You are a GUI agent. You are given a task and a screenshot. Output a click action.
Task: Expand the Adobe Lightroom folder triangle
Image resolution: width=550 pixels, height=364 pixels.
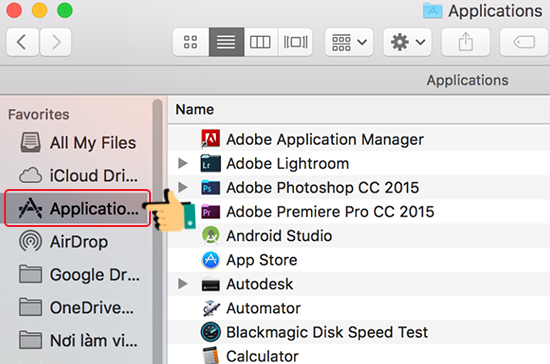183,163
